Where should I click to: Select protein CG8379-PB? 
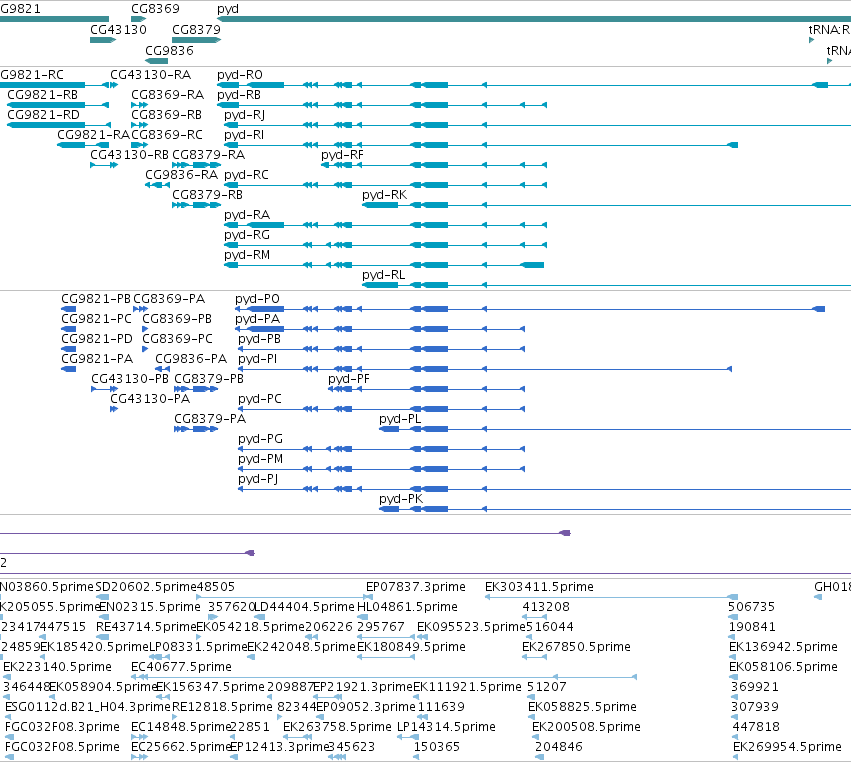click(209, 379)
